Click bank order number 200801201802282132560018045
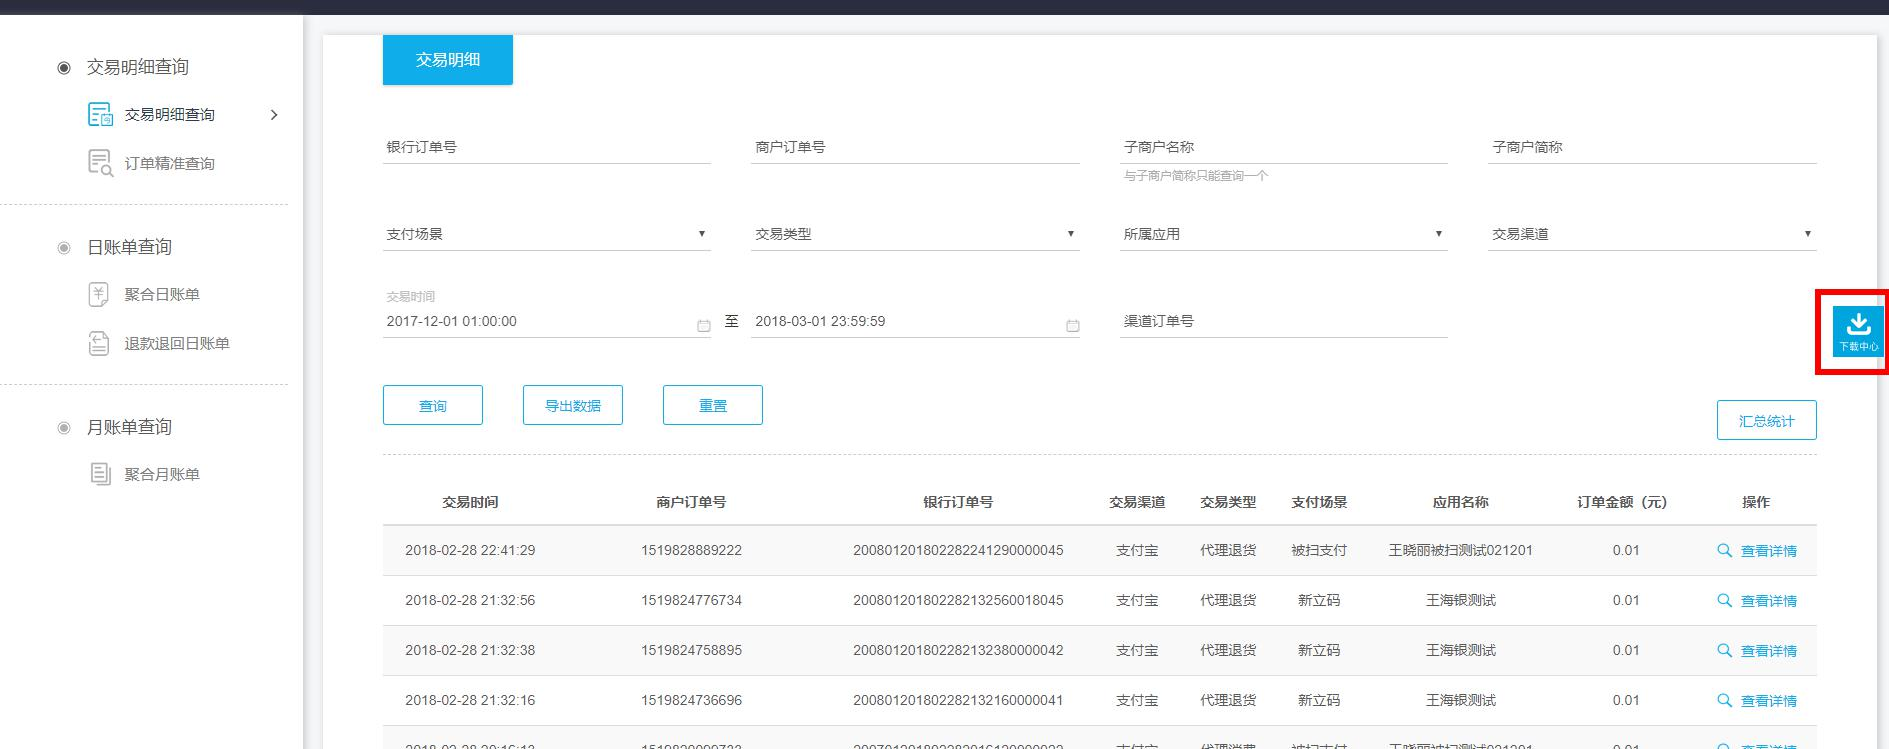This screenshot has height=749, width=1889. tap(958, 600)
